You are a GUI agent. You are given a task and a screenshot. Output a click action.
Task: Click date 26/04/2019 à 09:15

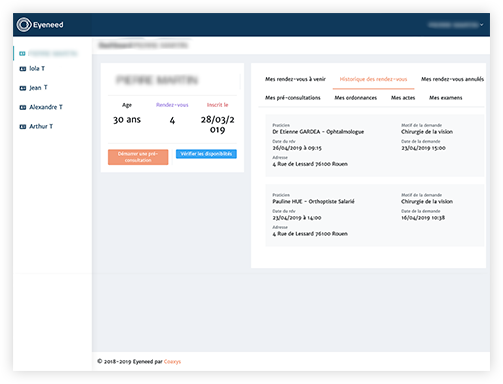click(x=297, y=148)
